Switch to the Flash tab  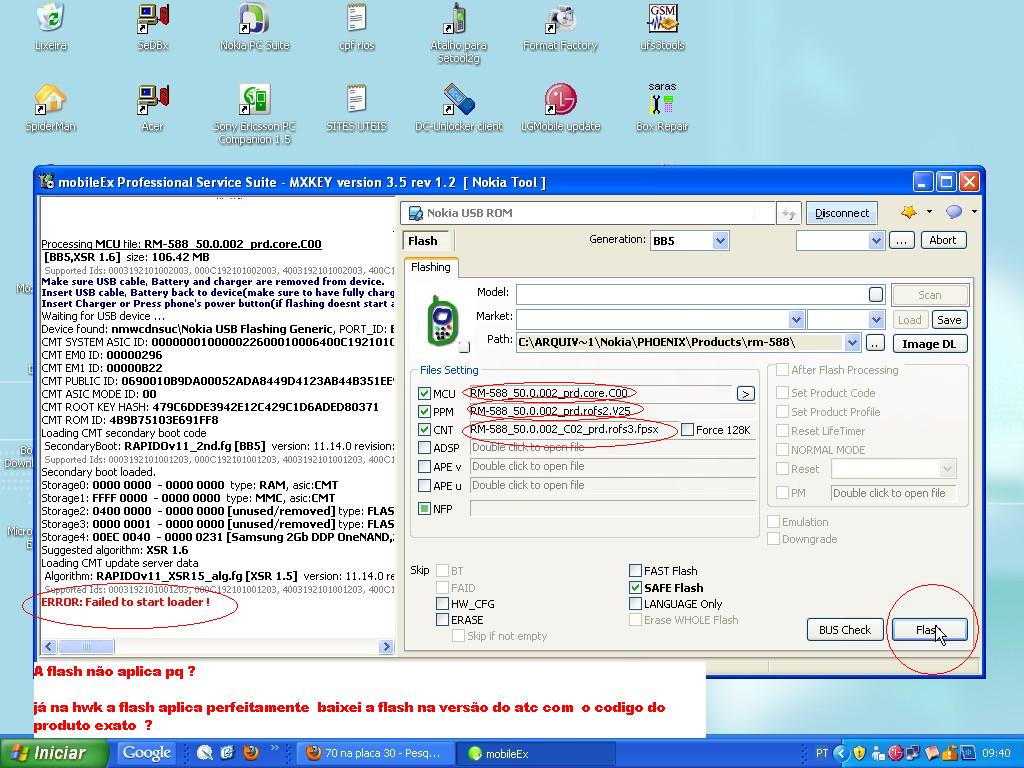point(423,241)
